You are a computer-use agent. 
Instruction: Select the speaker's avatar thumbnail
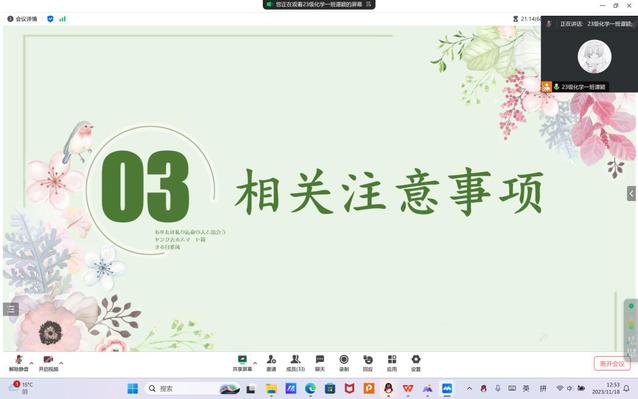[x=594, y=57]
